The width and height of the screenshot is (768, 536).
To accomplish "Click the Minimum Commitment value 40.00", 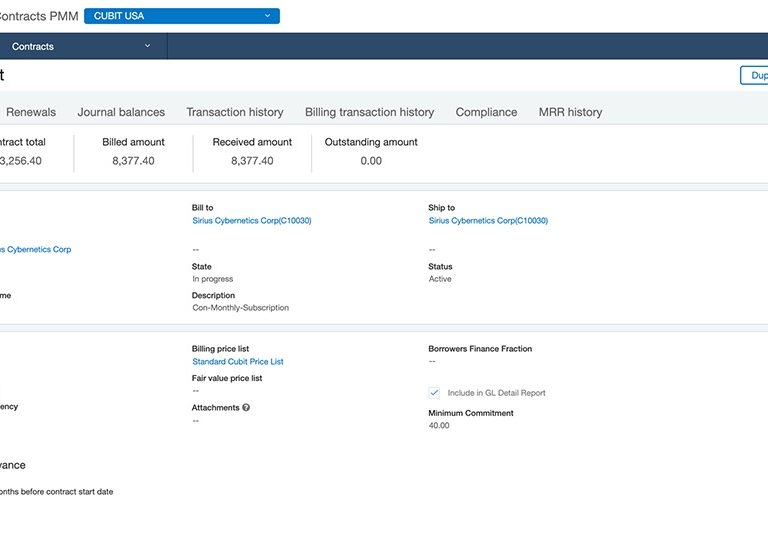I will [x=439, y=425].
